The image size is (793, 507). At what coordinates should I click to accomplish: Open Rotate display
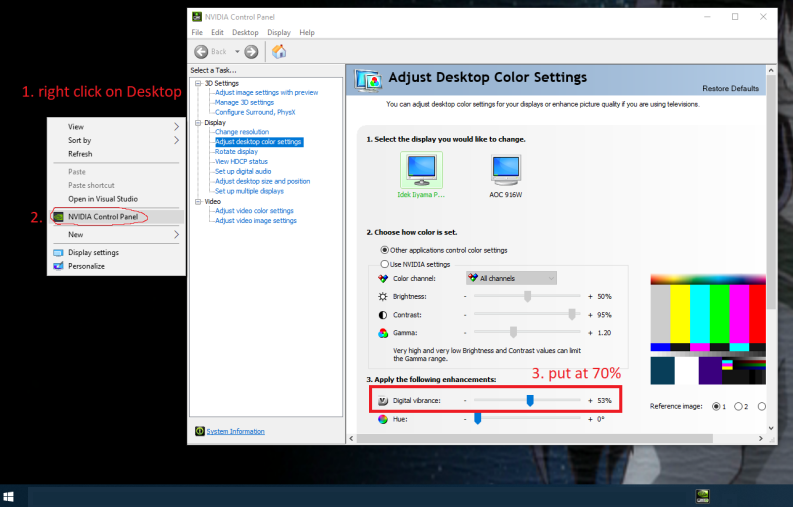pos(237,151)
